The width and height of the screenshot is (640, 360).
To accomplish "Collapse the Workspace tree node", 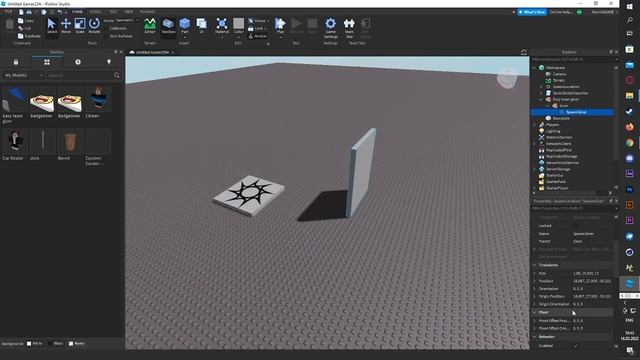I will (x=535, y=68).
